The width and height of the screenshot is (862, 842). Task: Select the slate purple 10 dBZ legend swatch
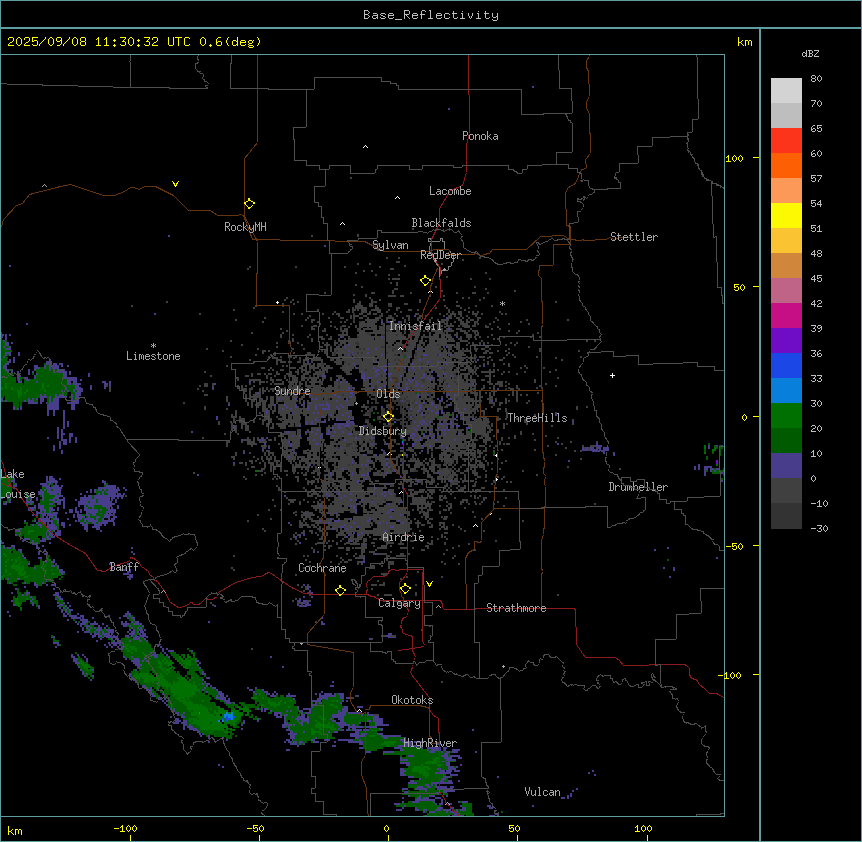click(x=786, y=466)
